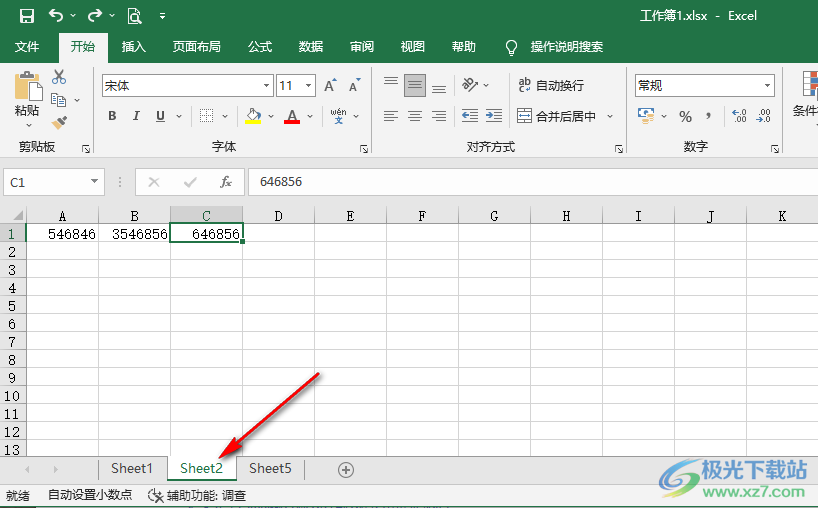Viewport: 818px width, 508px height.
Task: Paste clipboard contents with 粘贴 icon
Action: (28, 87)
